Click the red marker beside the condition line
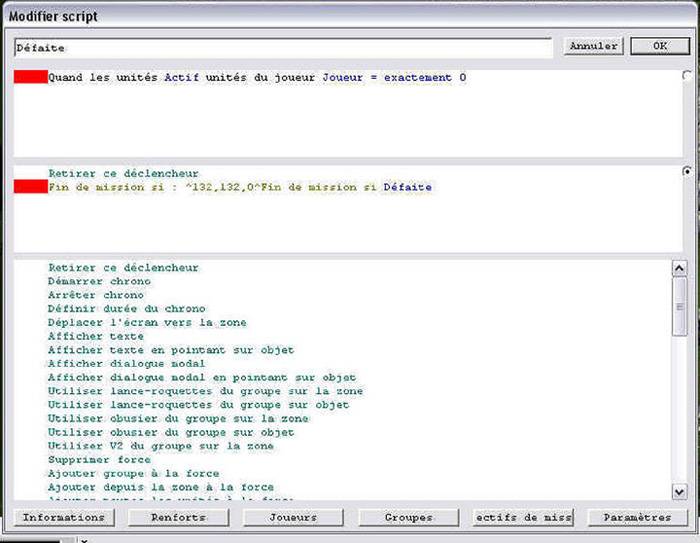The image size is (700, 543). tap(31, 77)
